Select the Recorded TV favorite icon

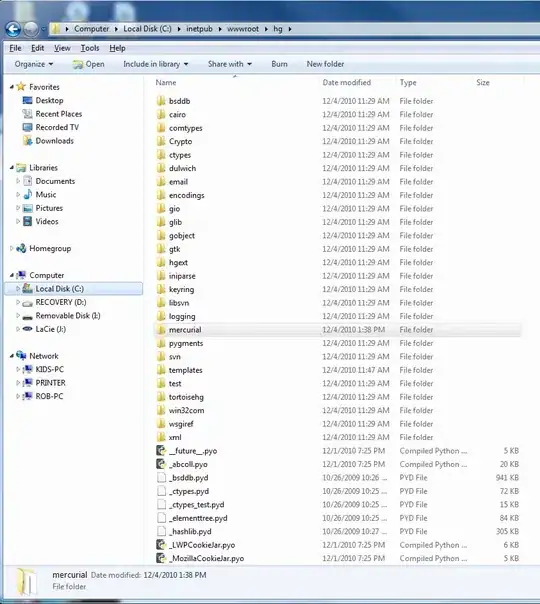coord(27,128)
